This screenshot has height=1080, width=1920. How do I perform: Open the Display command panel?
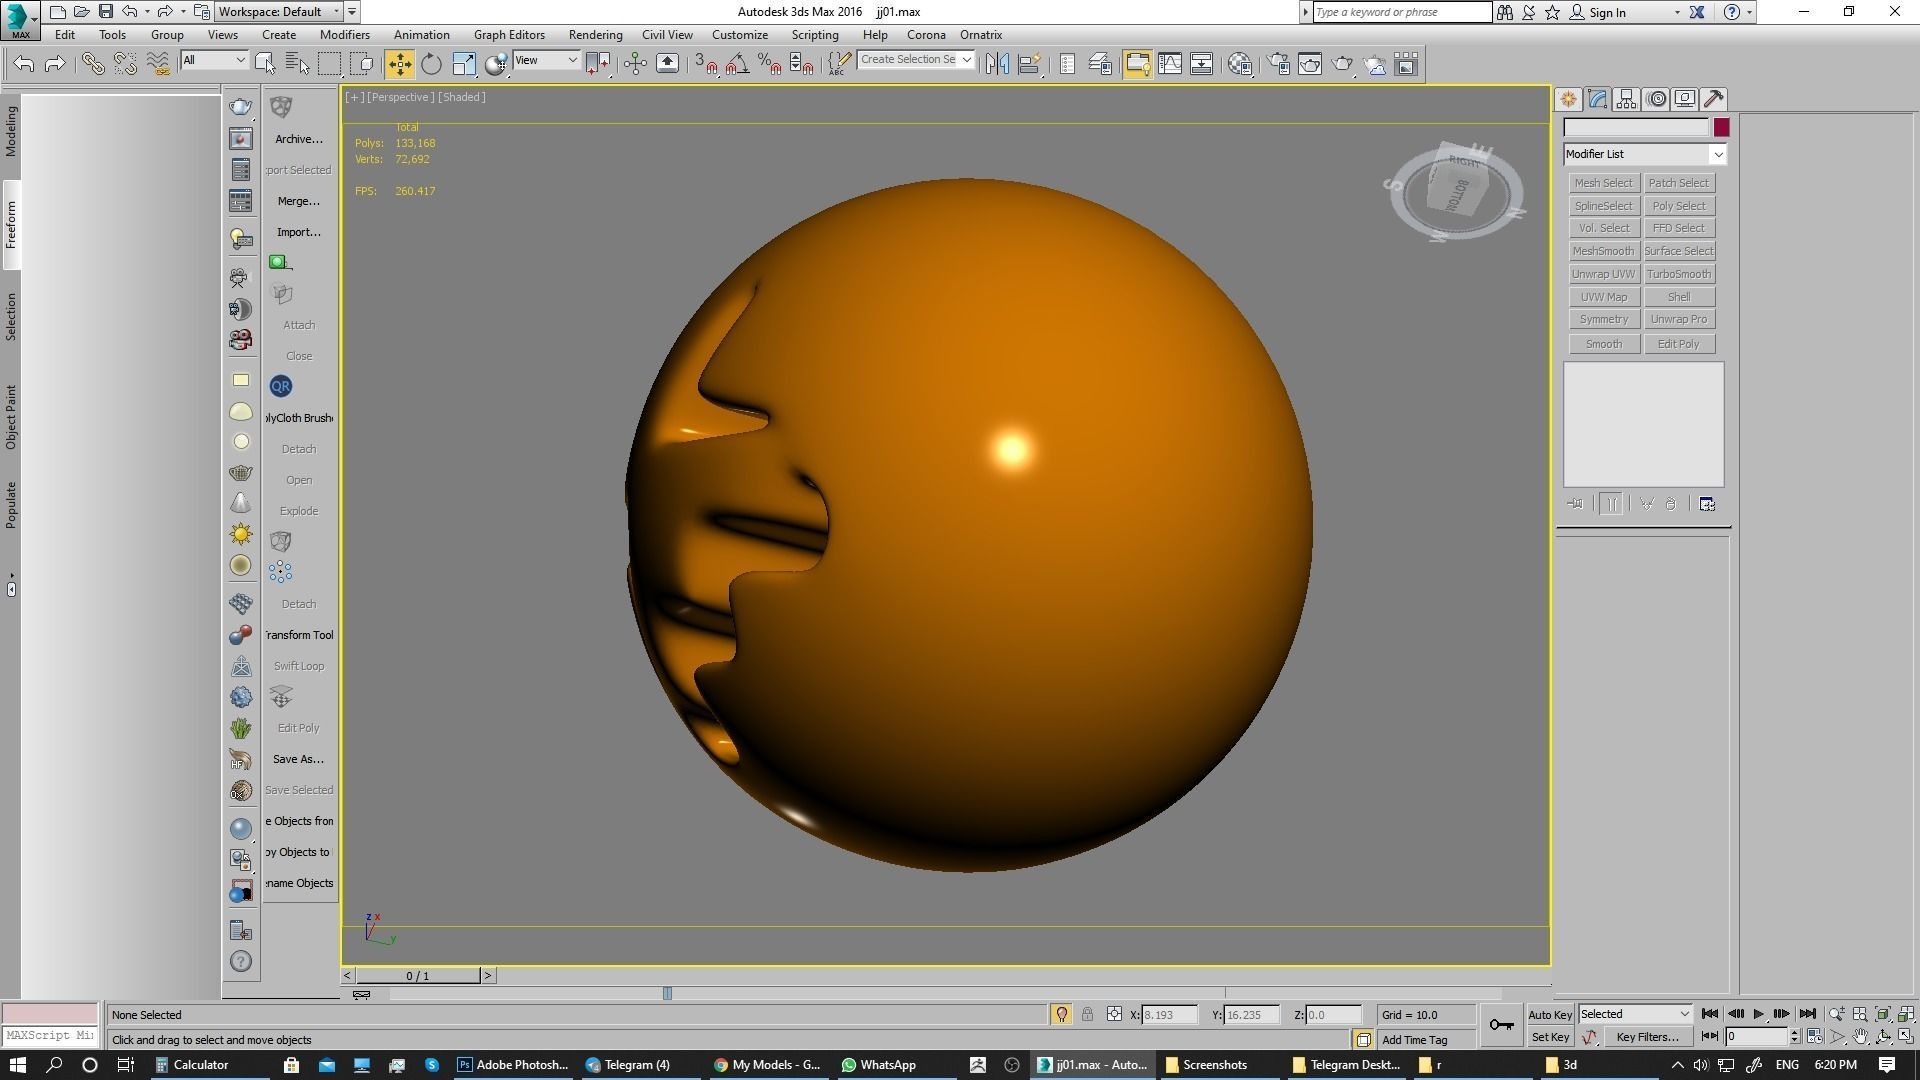point(1685,99)
